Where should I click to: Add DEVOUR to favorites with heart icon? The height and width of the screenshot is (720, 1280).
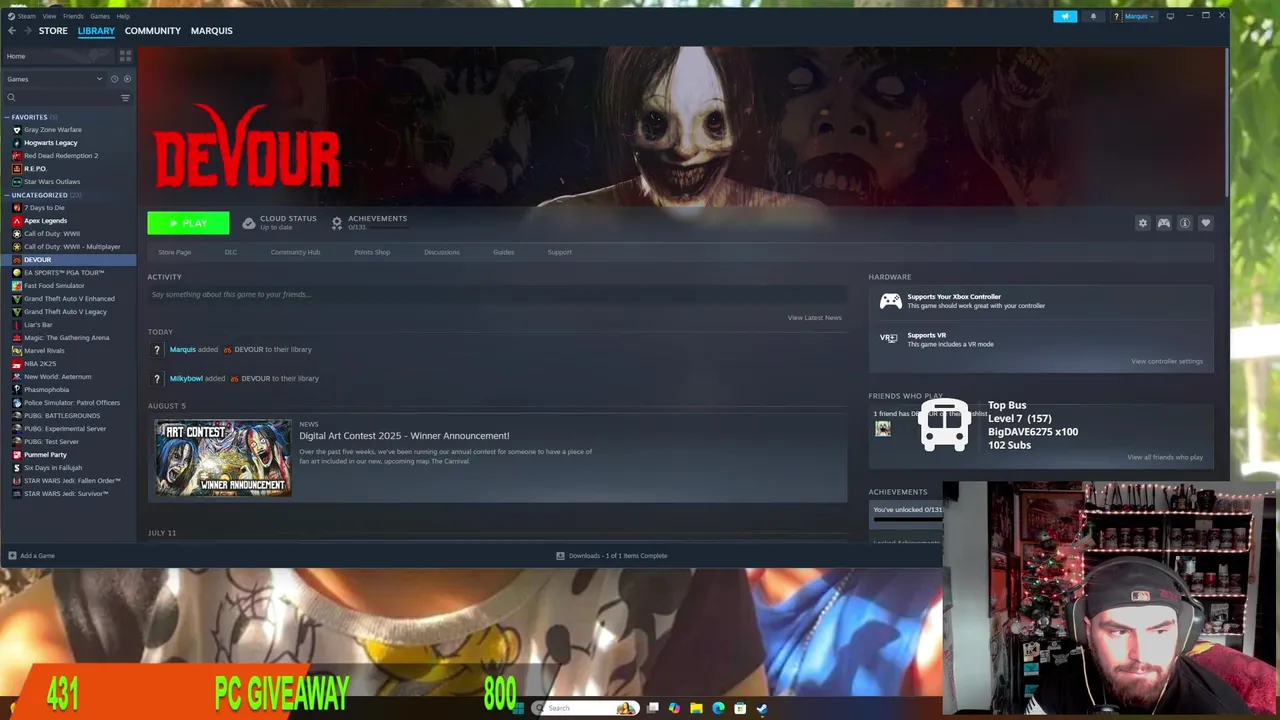click(x=1206, y=223)
